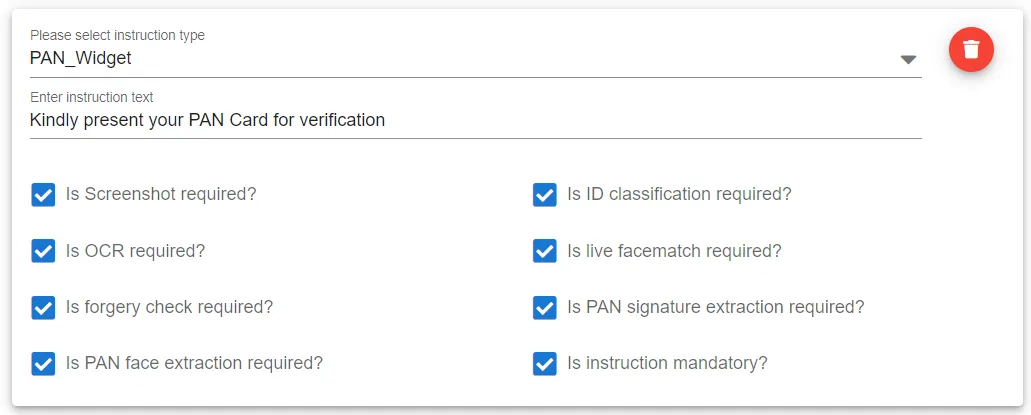Toggle the Is OCR required checkbox
The height and width of the screenshot is (415, 1031).
click(x=43, y=251)
